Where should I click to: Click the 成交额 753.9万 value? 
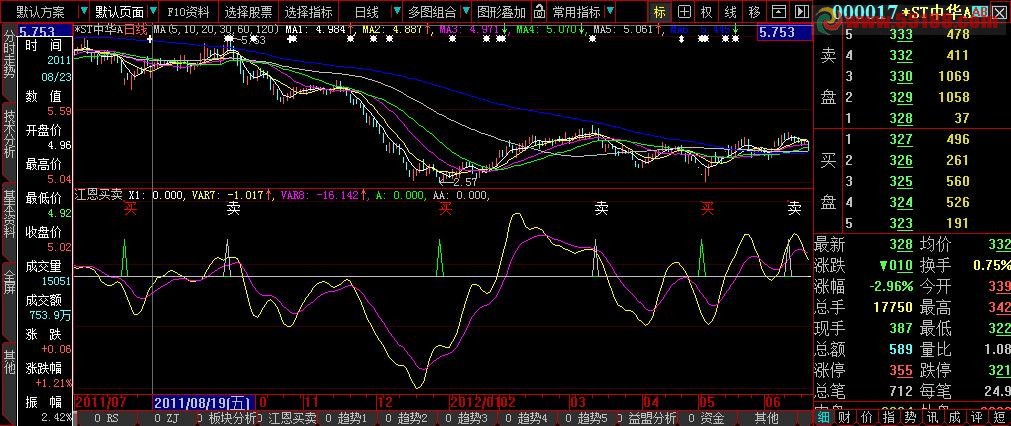[49, 315]
